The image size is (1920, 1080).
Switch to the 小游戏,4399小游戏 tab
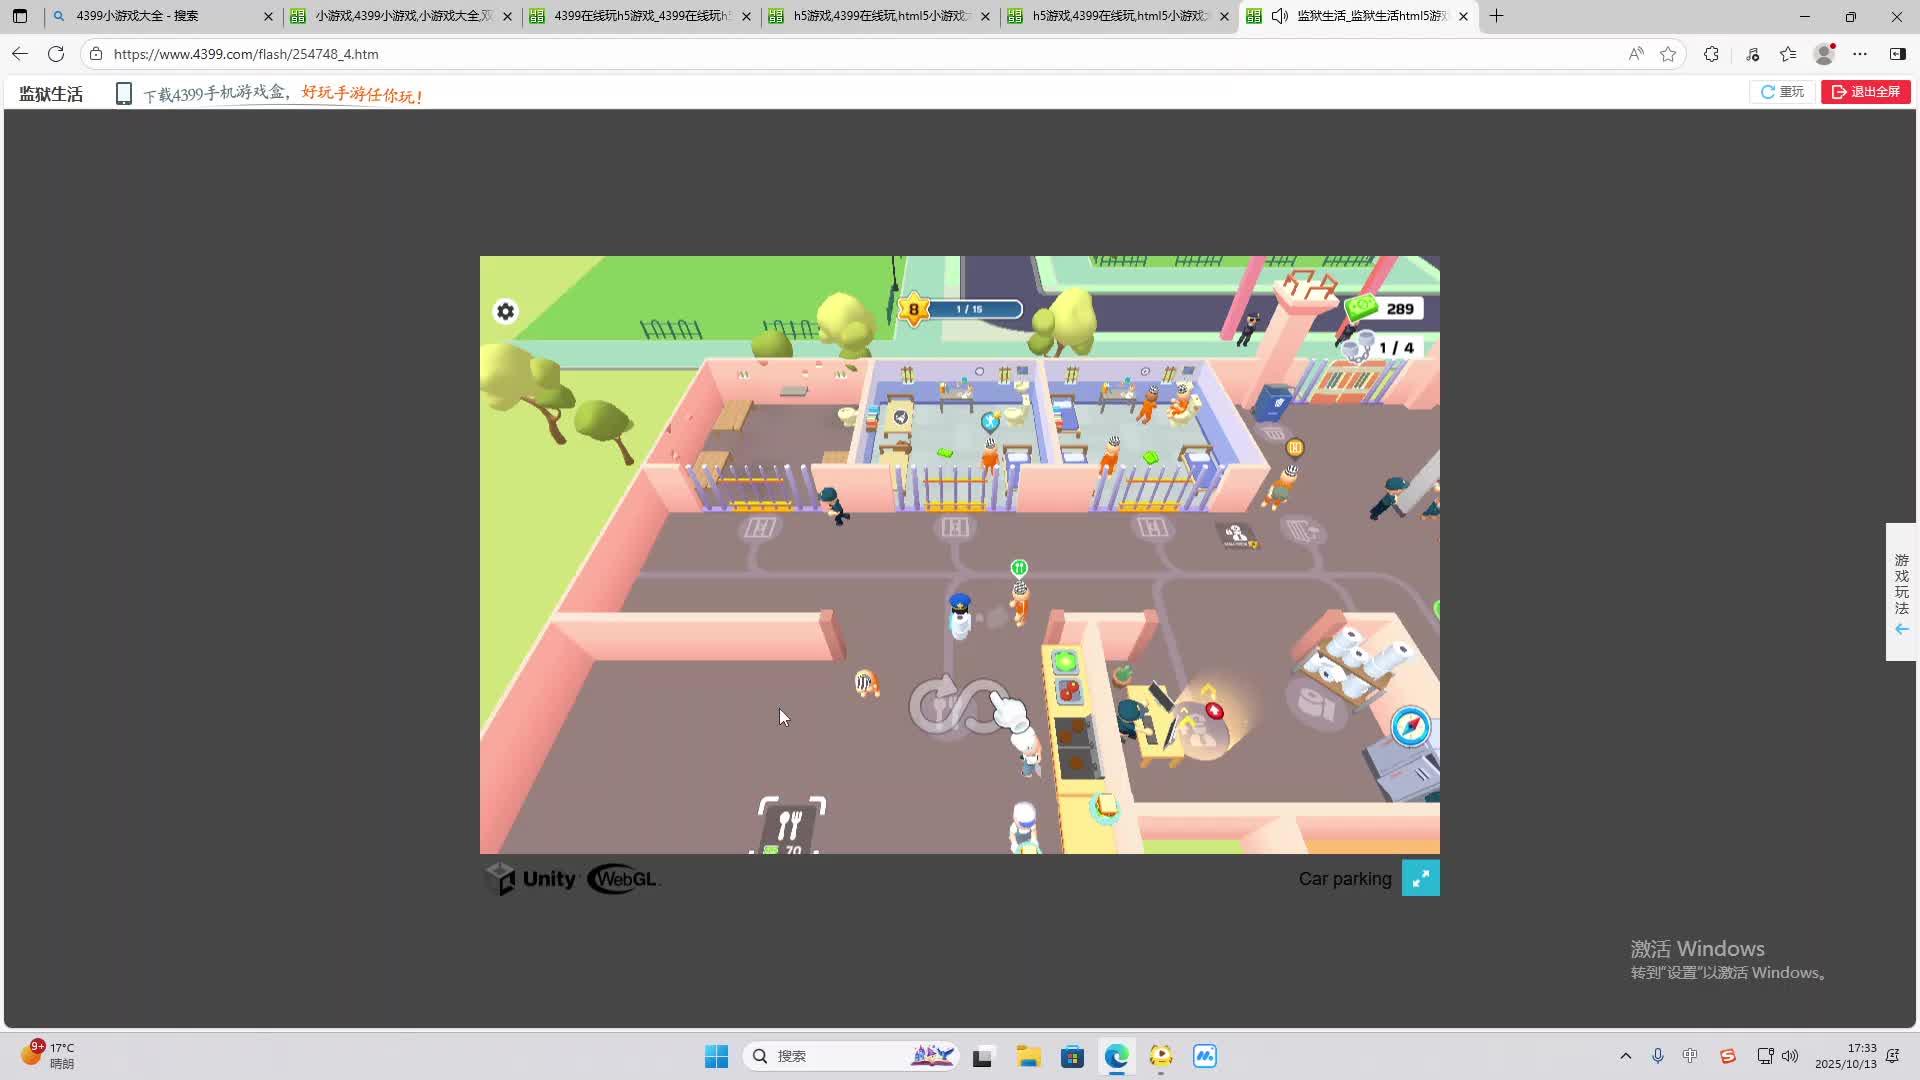click(x=400, y=16)
